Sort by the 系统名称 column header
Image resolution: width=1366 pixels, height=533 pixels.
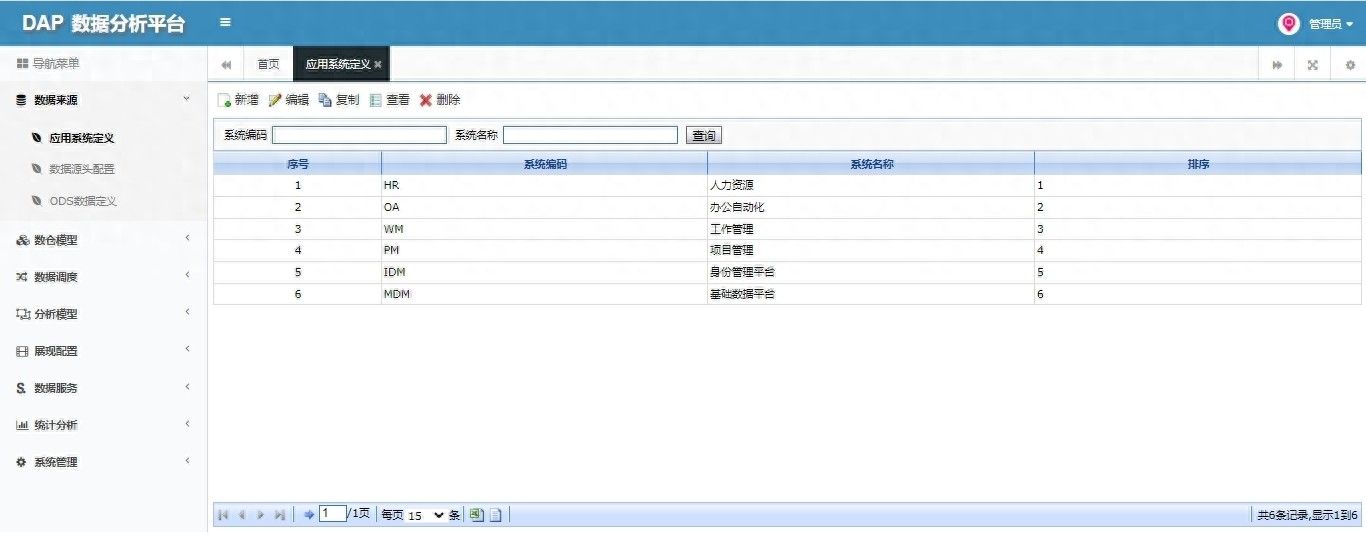coord(871,164)
